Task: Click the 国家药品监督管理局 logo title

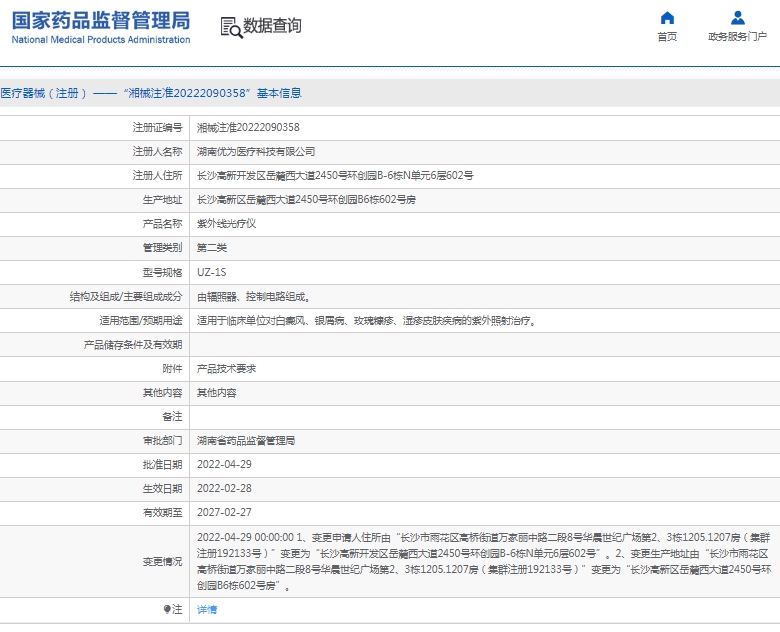Action: 100,20
